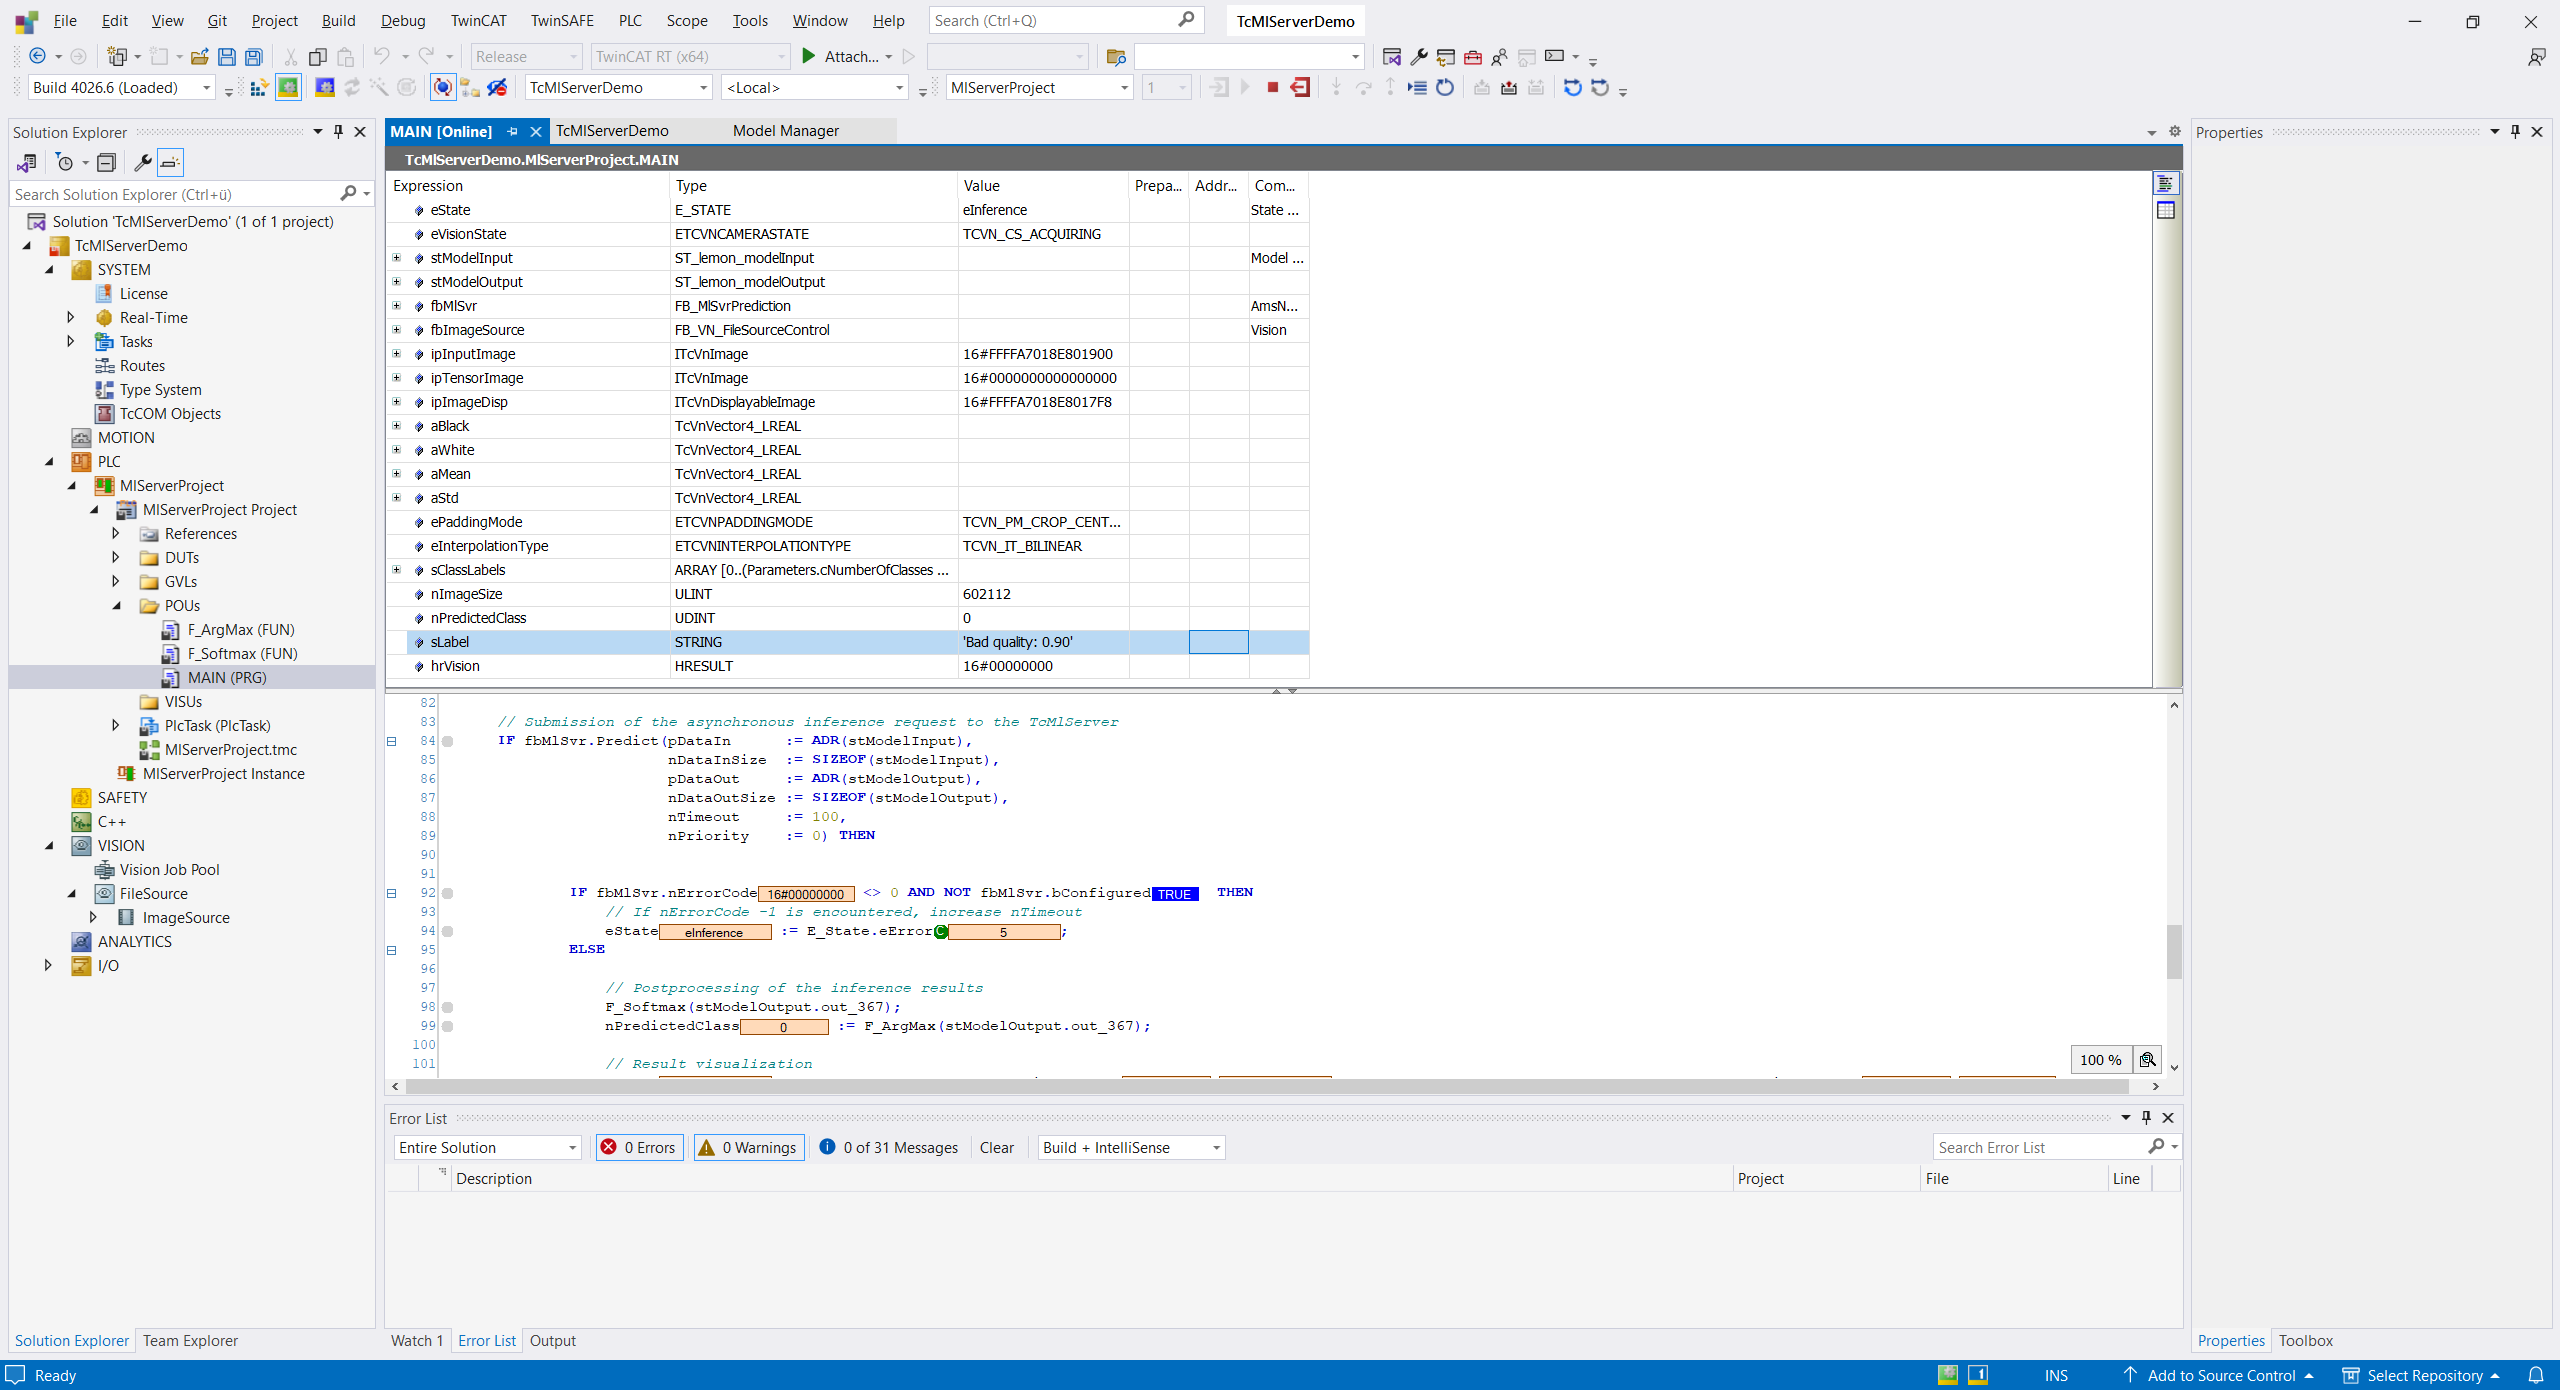Open the PLC menu
Image resolution: width=2560 pixels, height=1390 pixels.
[x=629, y=20]
